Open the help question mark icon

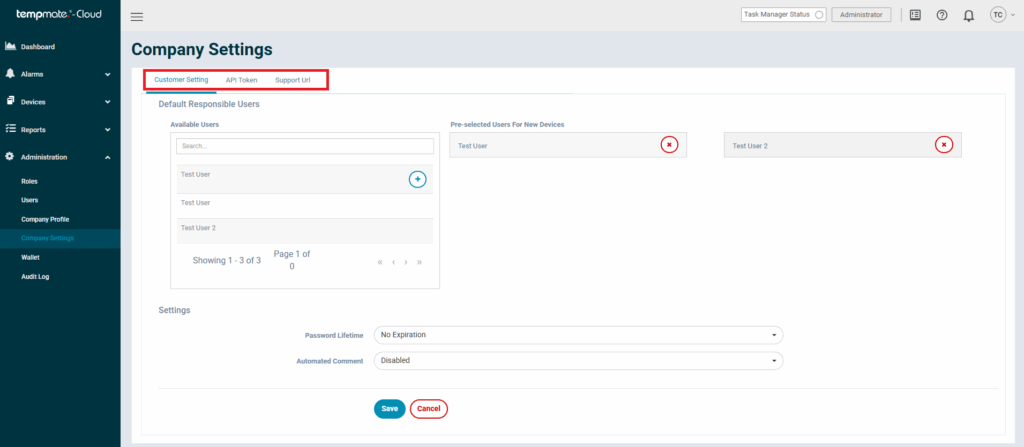[x=942, y=15]
